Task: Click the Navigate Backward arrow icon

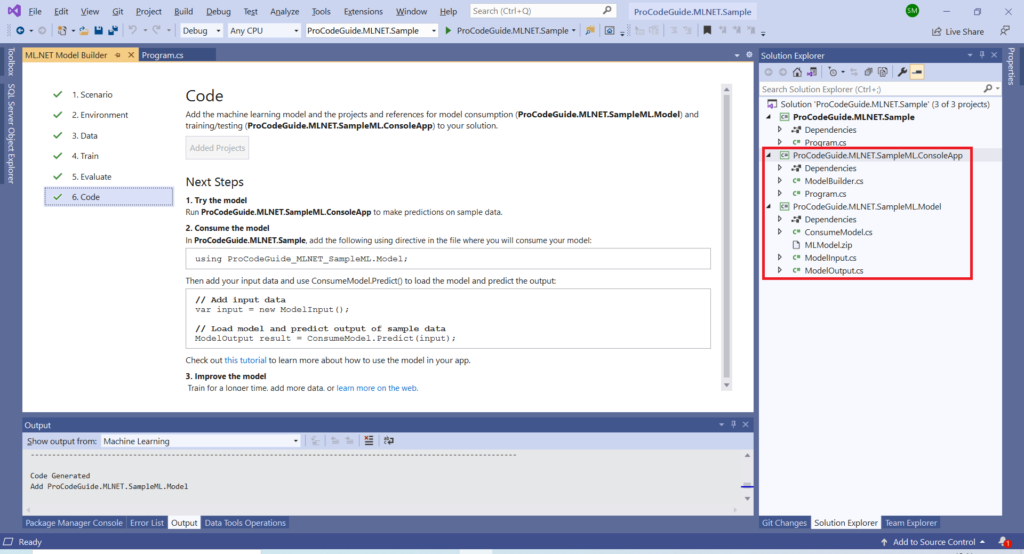Action: click(x=20, y=31)
